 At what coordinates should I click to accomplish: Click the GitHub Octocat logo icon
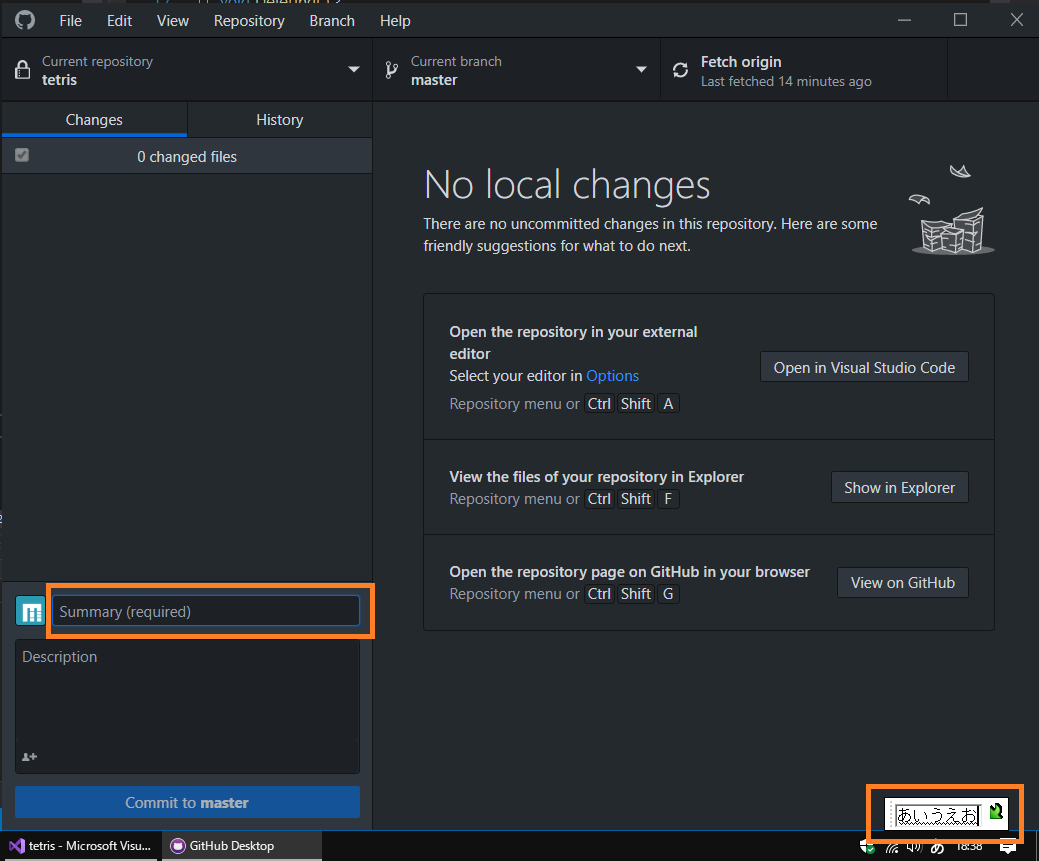tap(25, 20)
